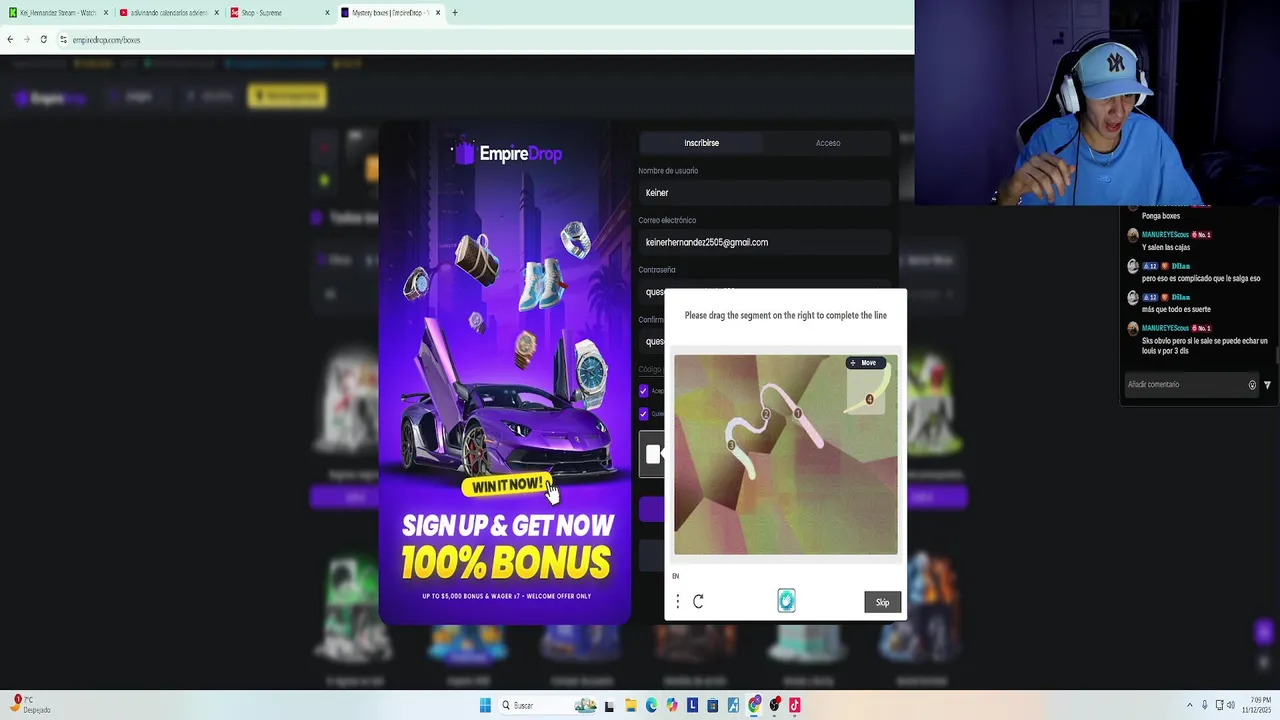Open the Windows Start menu
1280x720 pixels.
point(485,705)
